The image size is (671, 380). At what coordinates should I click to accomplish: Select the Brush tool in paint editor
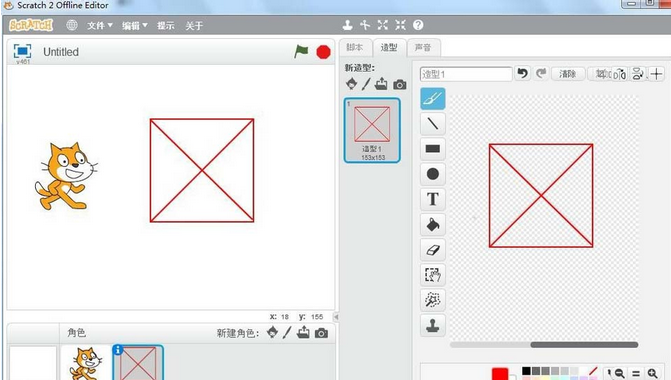[433, 99]
